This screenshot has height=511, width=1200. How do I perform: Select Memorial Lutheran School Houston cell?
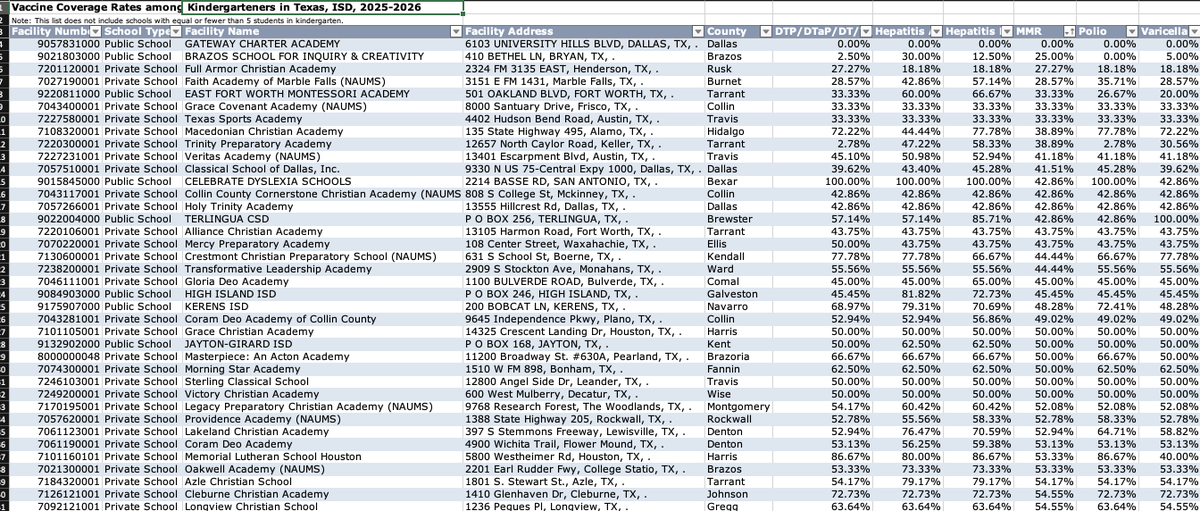(323, 456)
